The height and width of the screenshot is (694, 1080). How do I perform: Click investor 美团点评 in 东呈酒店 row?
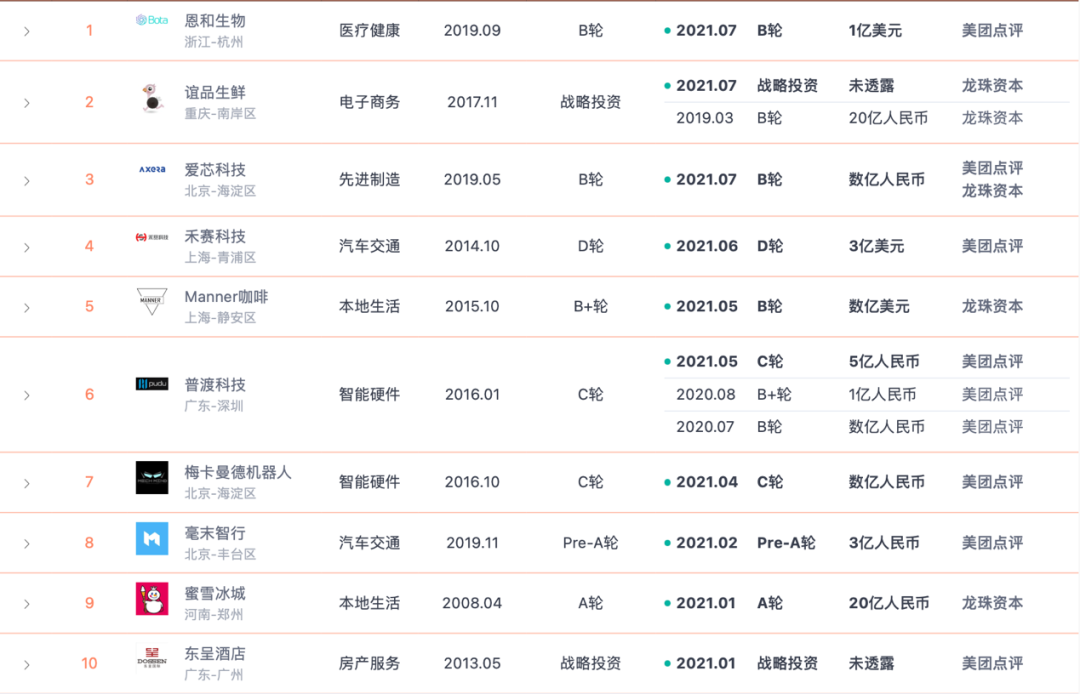pos(993,664)
